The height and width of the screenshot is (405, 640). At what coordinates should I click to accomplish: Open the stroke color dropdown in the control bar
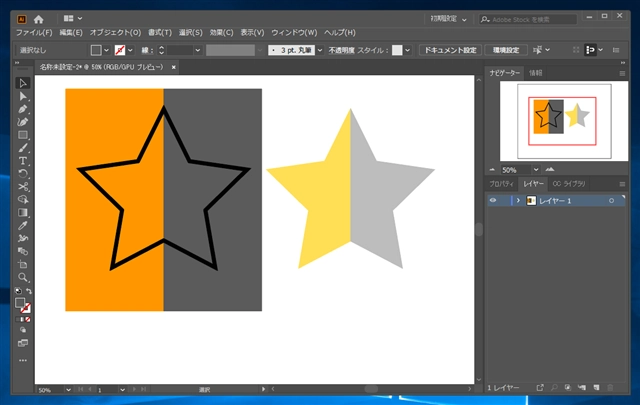(130, 50)
